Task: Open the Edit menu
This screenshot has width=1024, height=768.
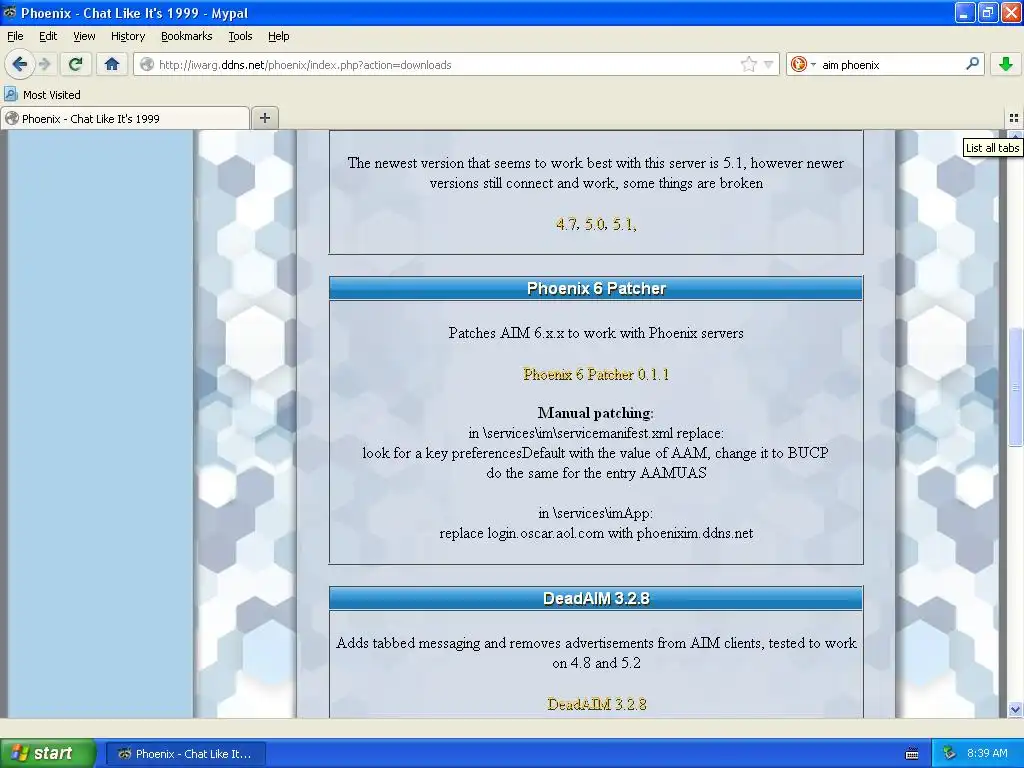Action: (48, 36)
